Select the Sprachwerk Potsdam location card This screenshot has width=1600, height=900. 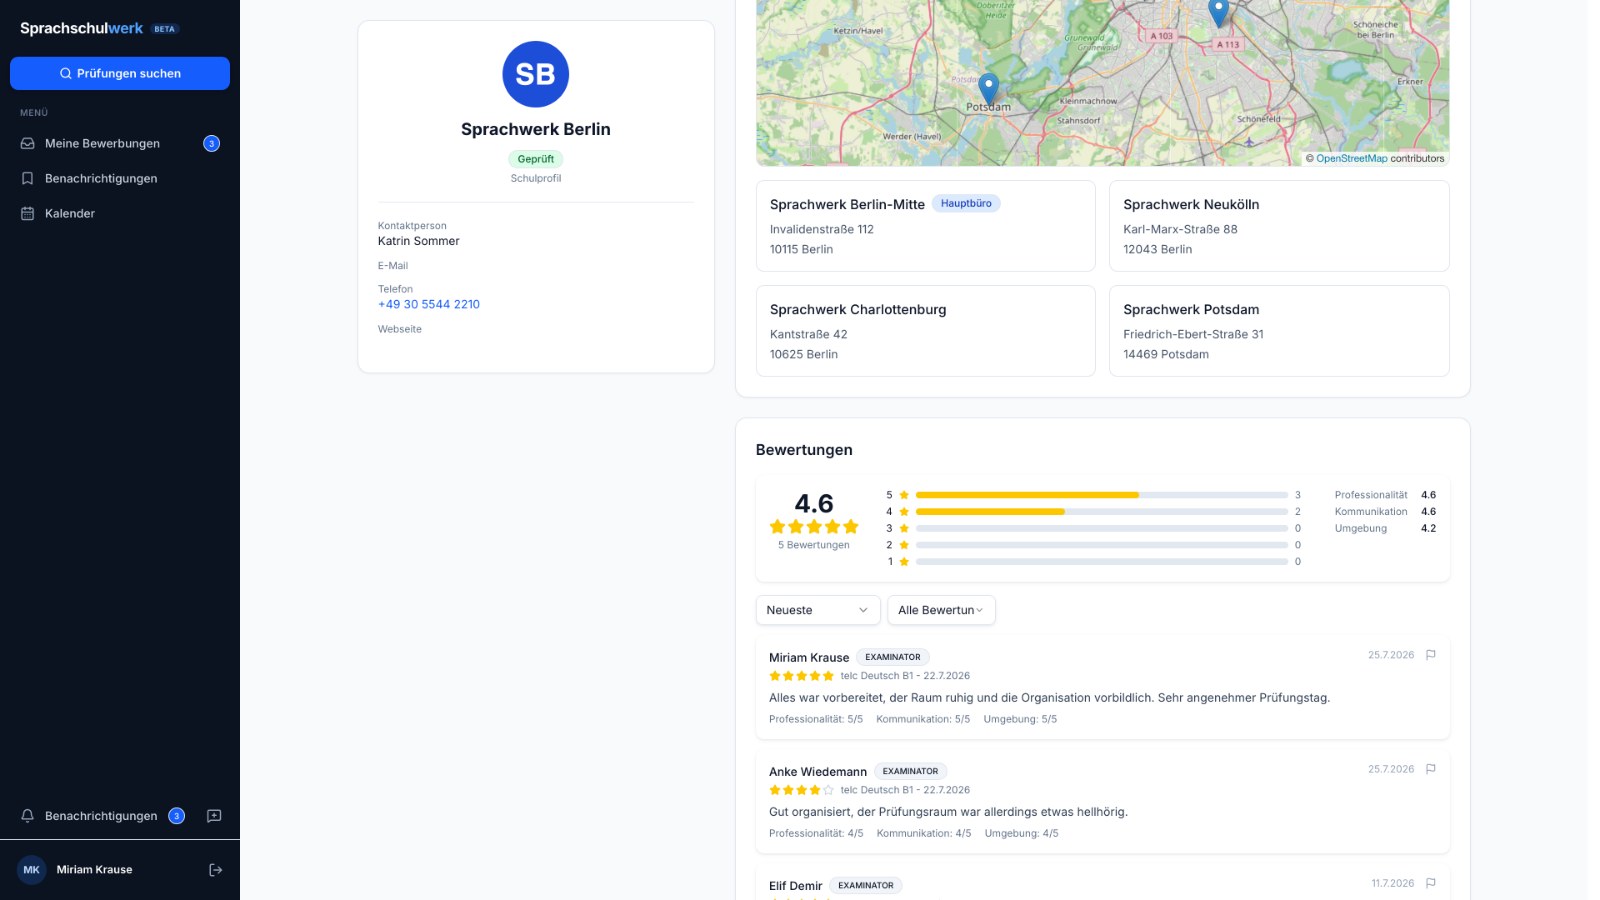click(x=1279, y=331)
